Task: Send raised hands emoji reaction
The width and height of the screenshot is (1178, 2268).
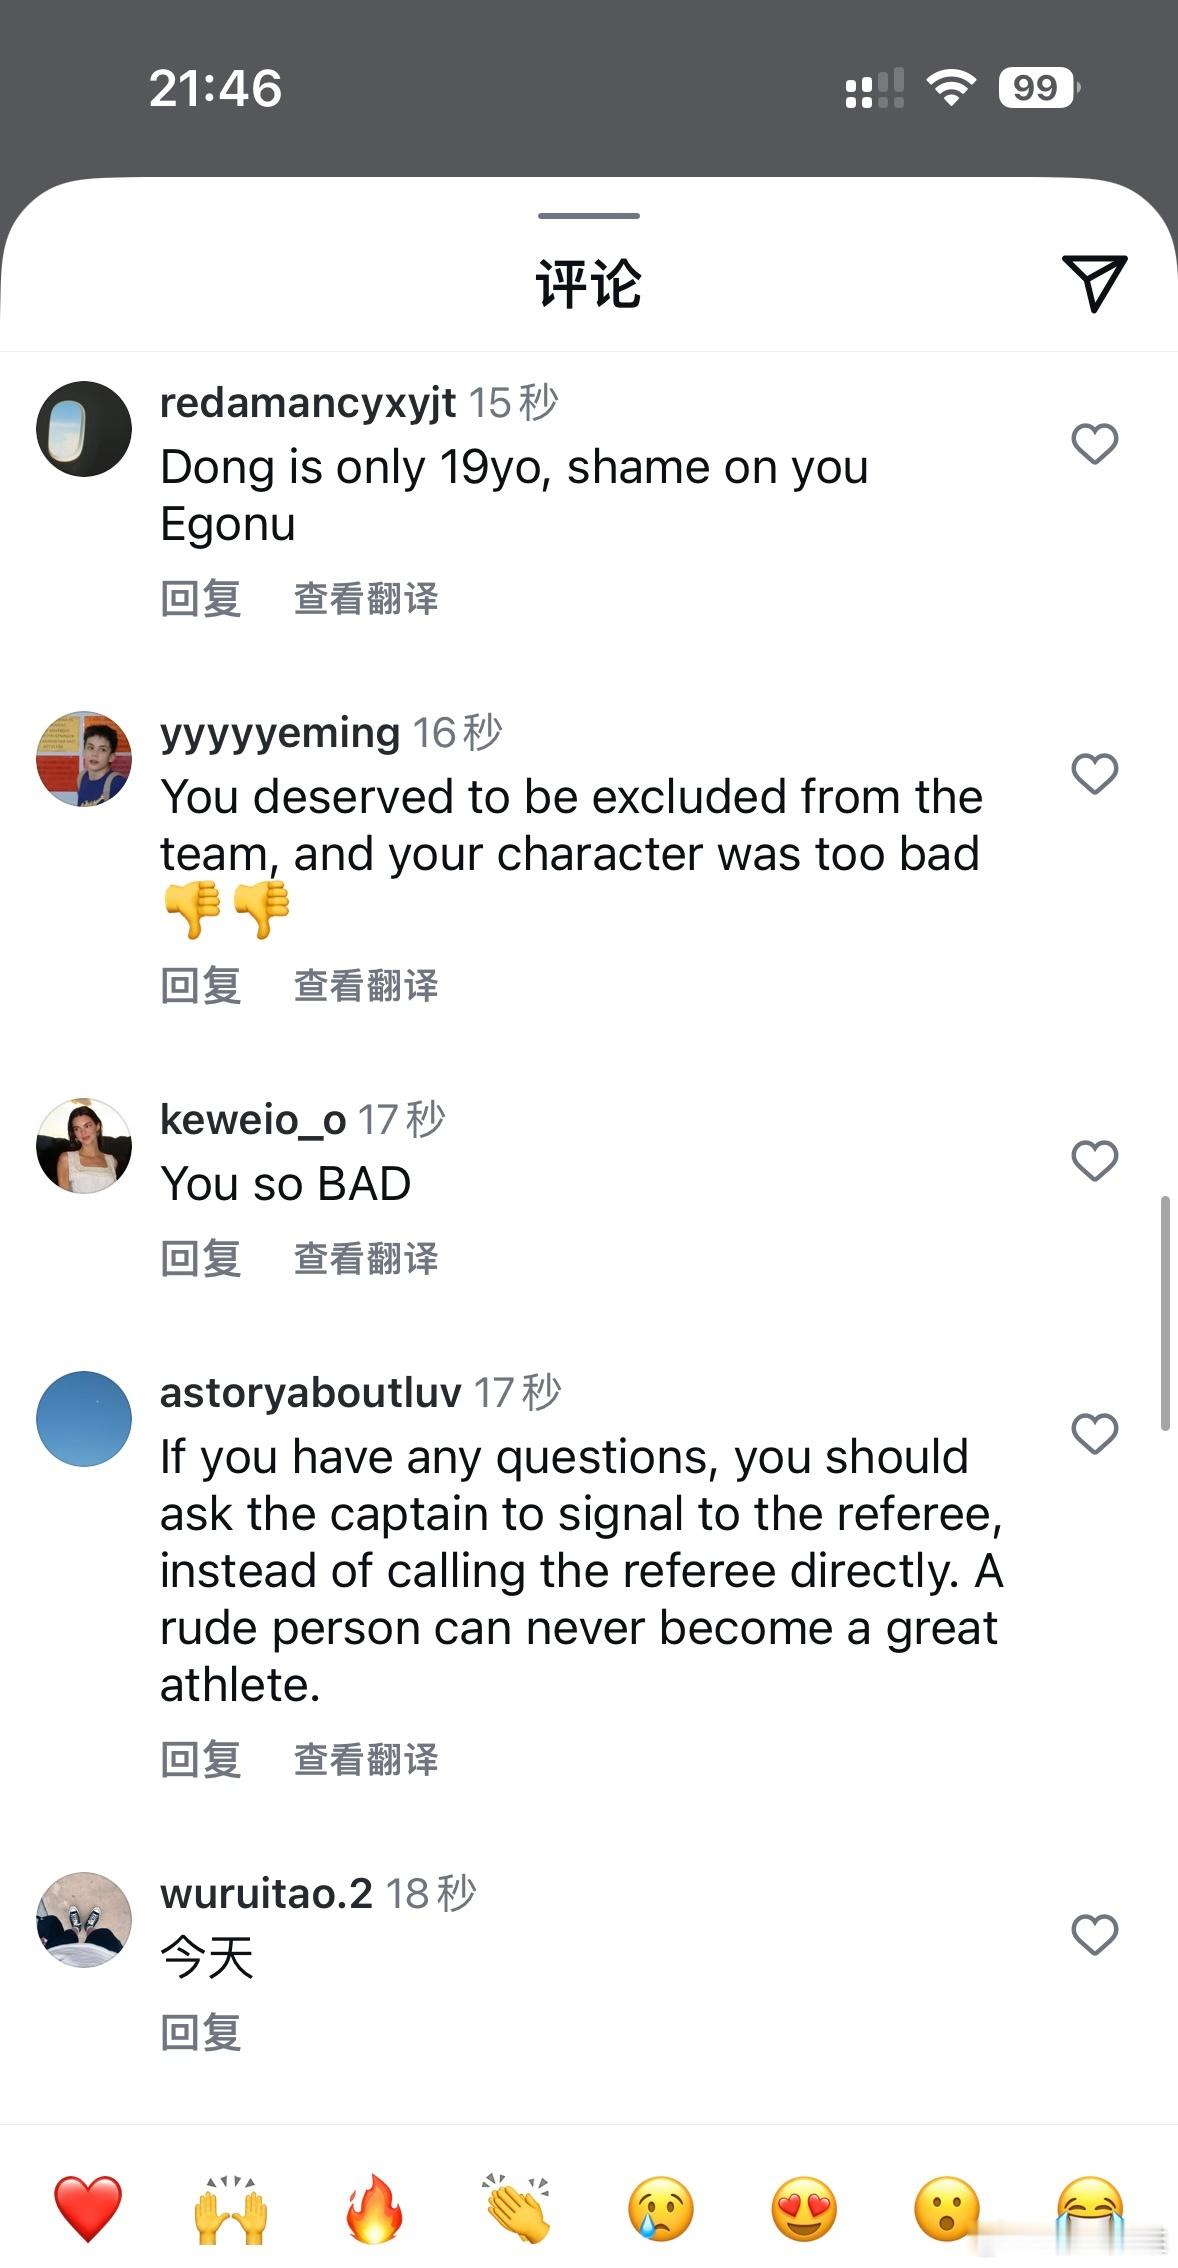Action: 231,2208
